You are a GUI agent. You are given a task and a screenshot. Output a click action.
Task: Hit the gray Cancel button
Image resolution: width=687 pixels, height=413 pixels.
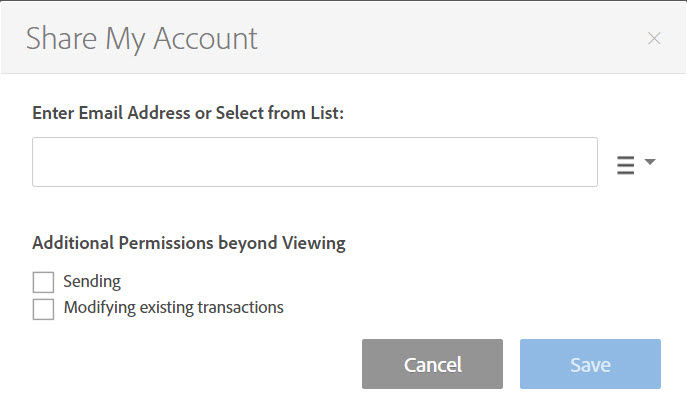pos(432,364)
